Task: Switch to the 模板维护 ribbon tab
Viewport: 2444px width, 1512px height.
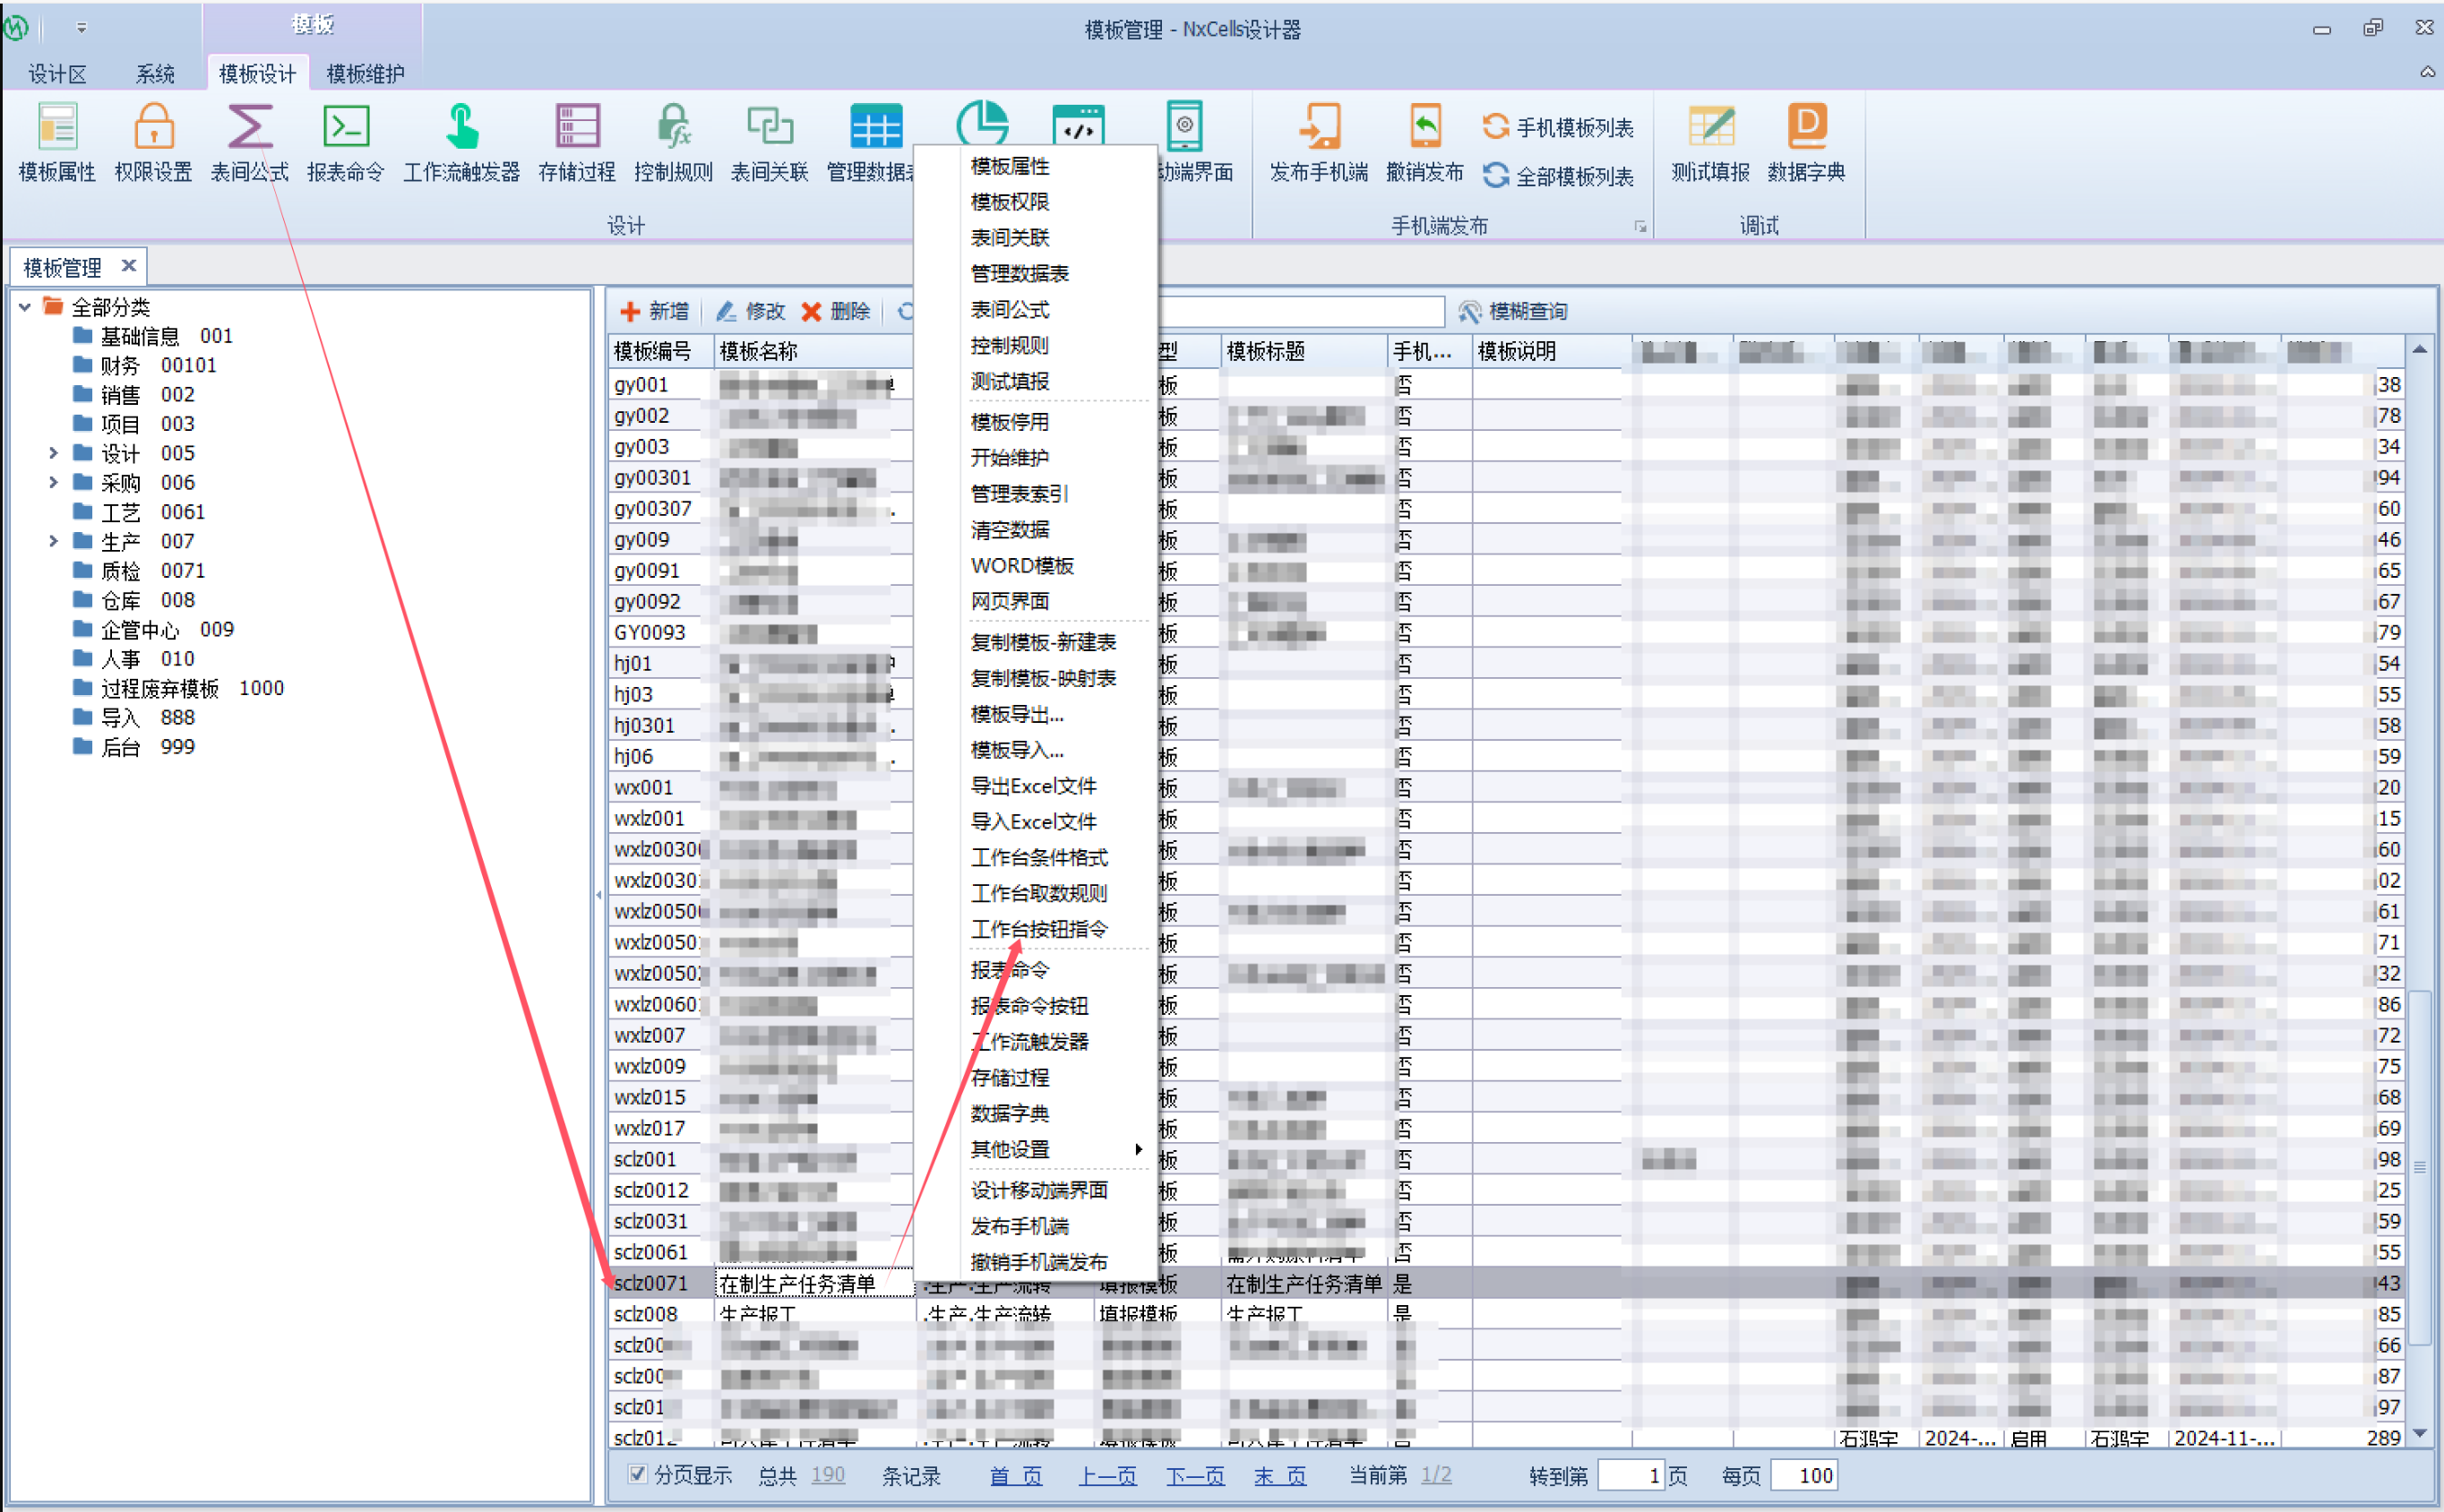Action: [365, 74]
